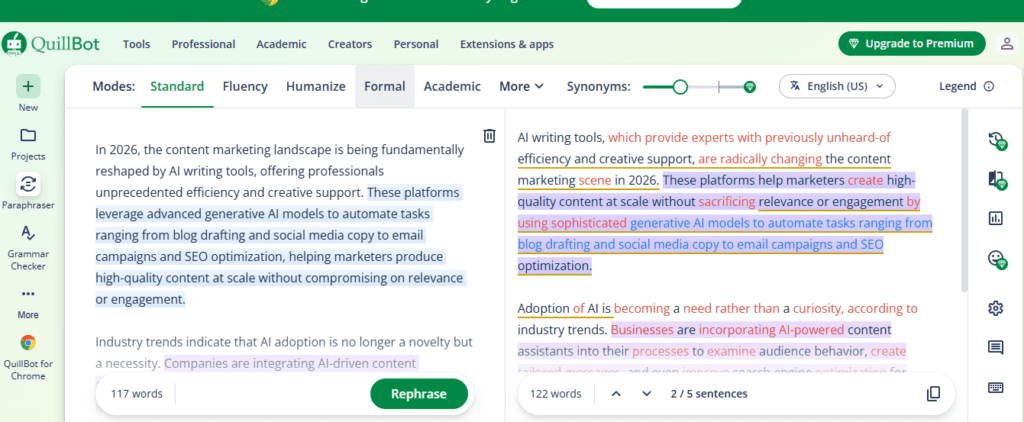The image size is (1024, 422).
Task: Select the Humanize mode tab
Action: (315, 86)
